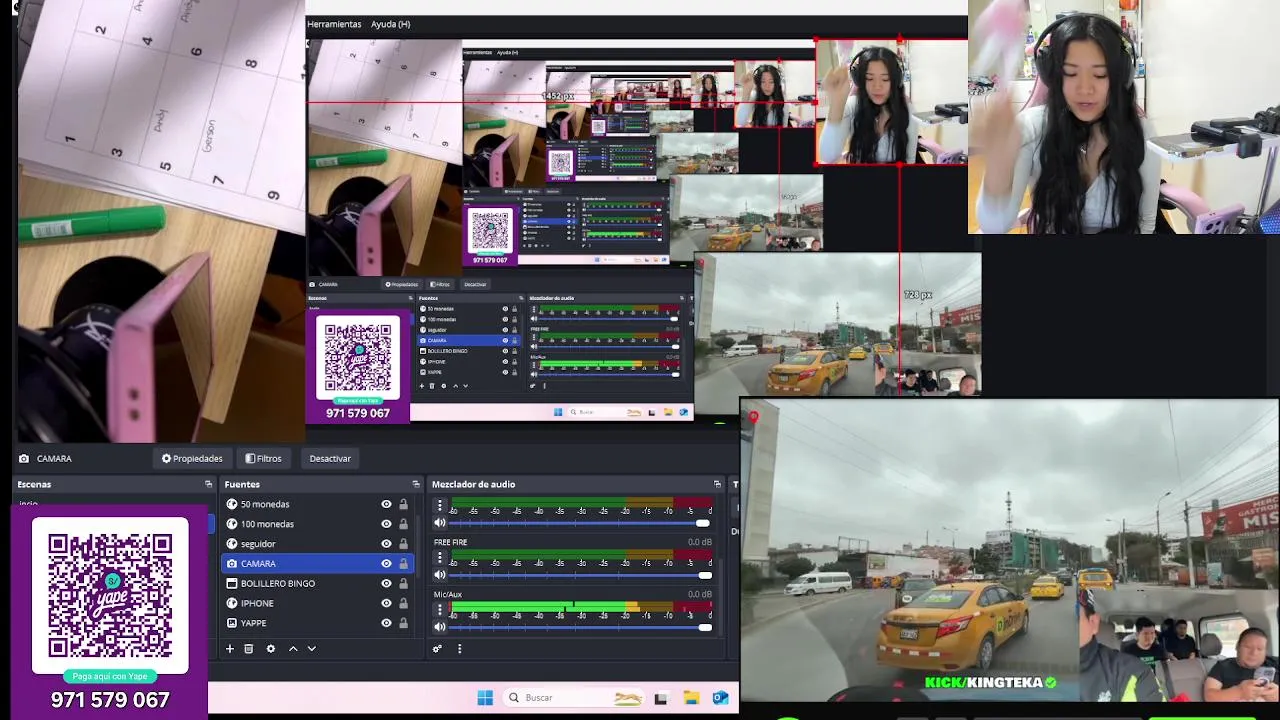1280x720 pixels.
Task: Open Outlook from taskbar
Action: tap(720, 698)
